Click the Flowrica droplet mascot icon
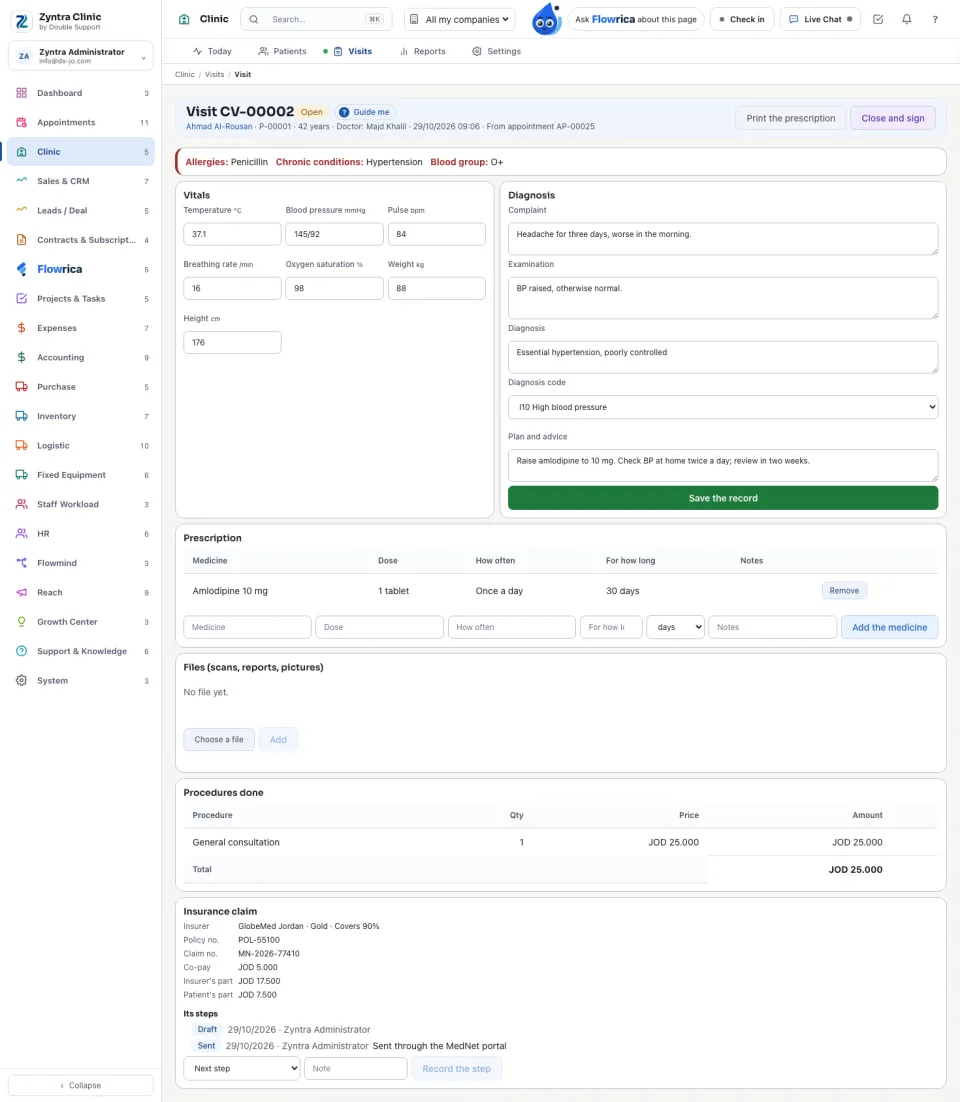The width and height of the screenshot is (960, 1102). [x=546, y=19]
